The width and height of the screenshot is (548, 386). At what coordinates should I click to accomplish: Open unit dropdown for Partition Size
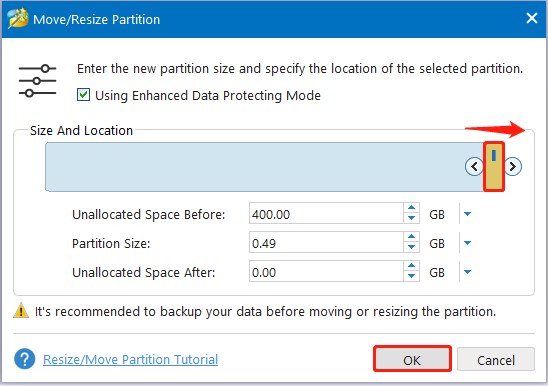pos(467,243)
